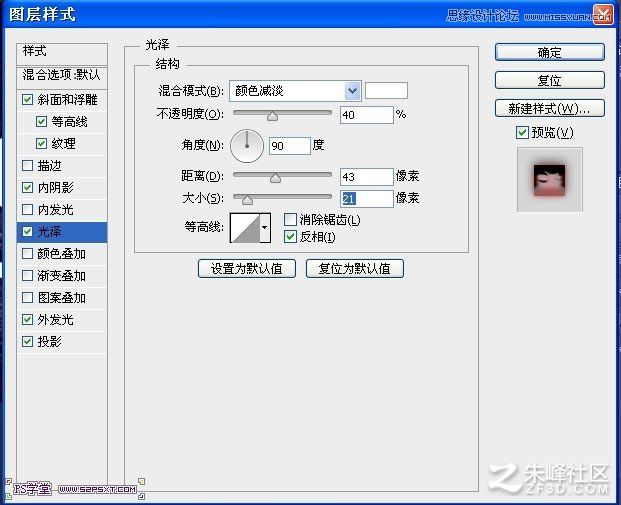Enable the 图案叠加 checkbox
Screen dimensions: 621x505
click(27, 297)
